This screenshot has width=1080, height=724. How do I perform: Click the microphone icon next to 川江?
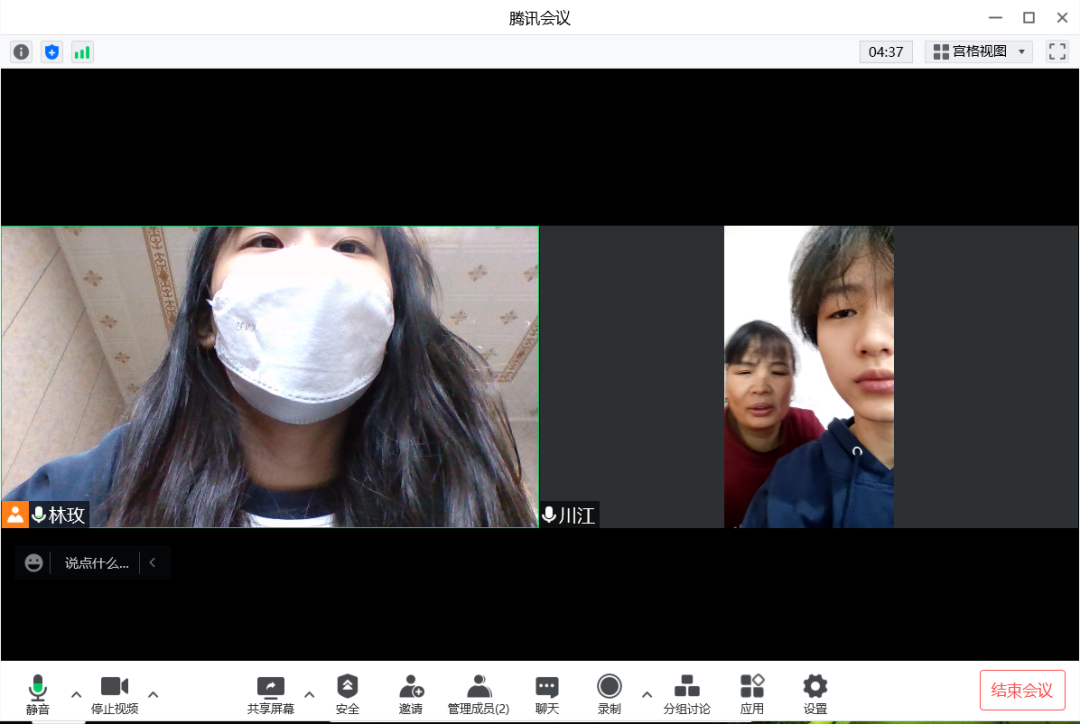550,515
